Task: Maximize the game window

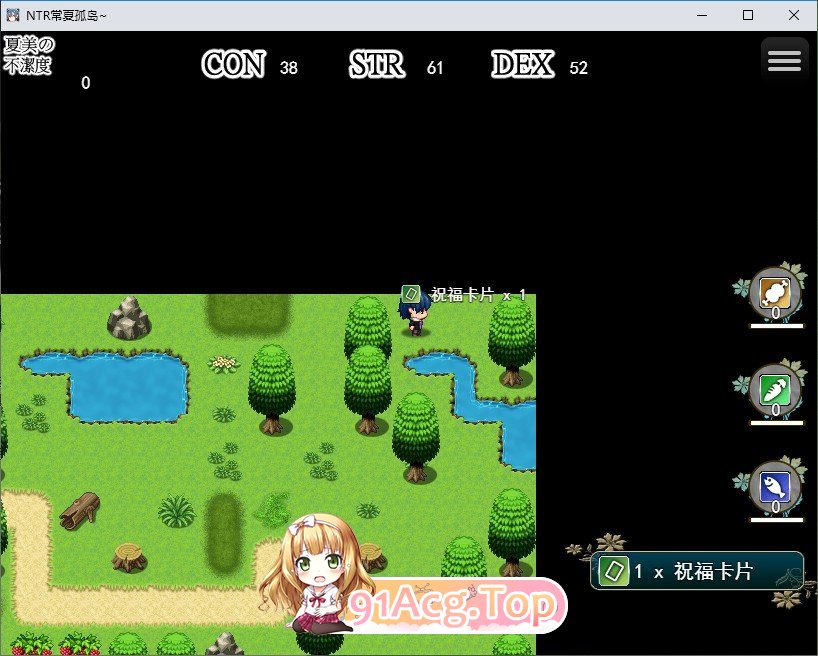Action: (748, 15)
